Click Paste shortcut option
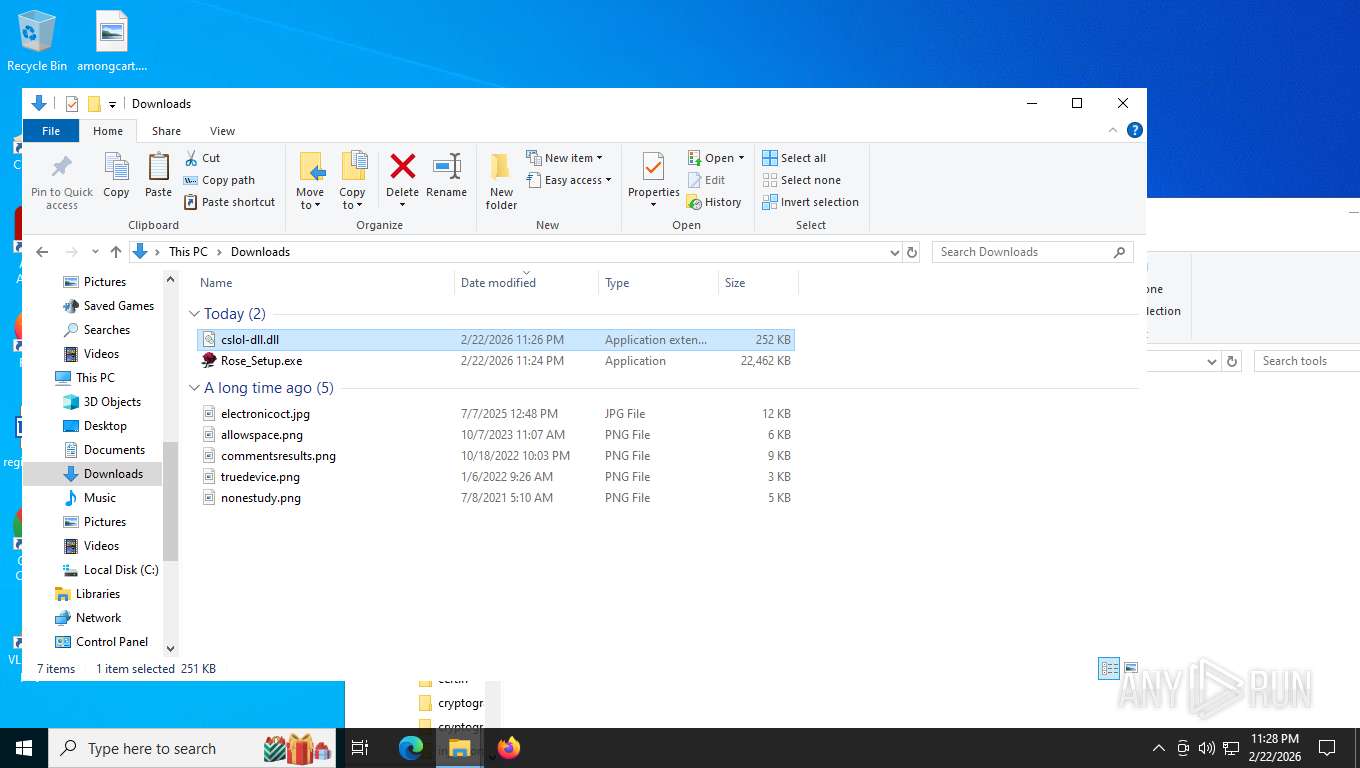1360x768 pixels. [229, 202]
